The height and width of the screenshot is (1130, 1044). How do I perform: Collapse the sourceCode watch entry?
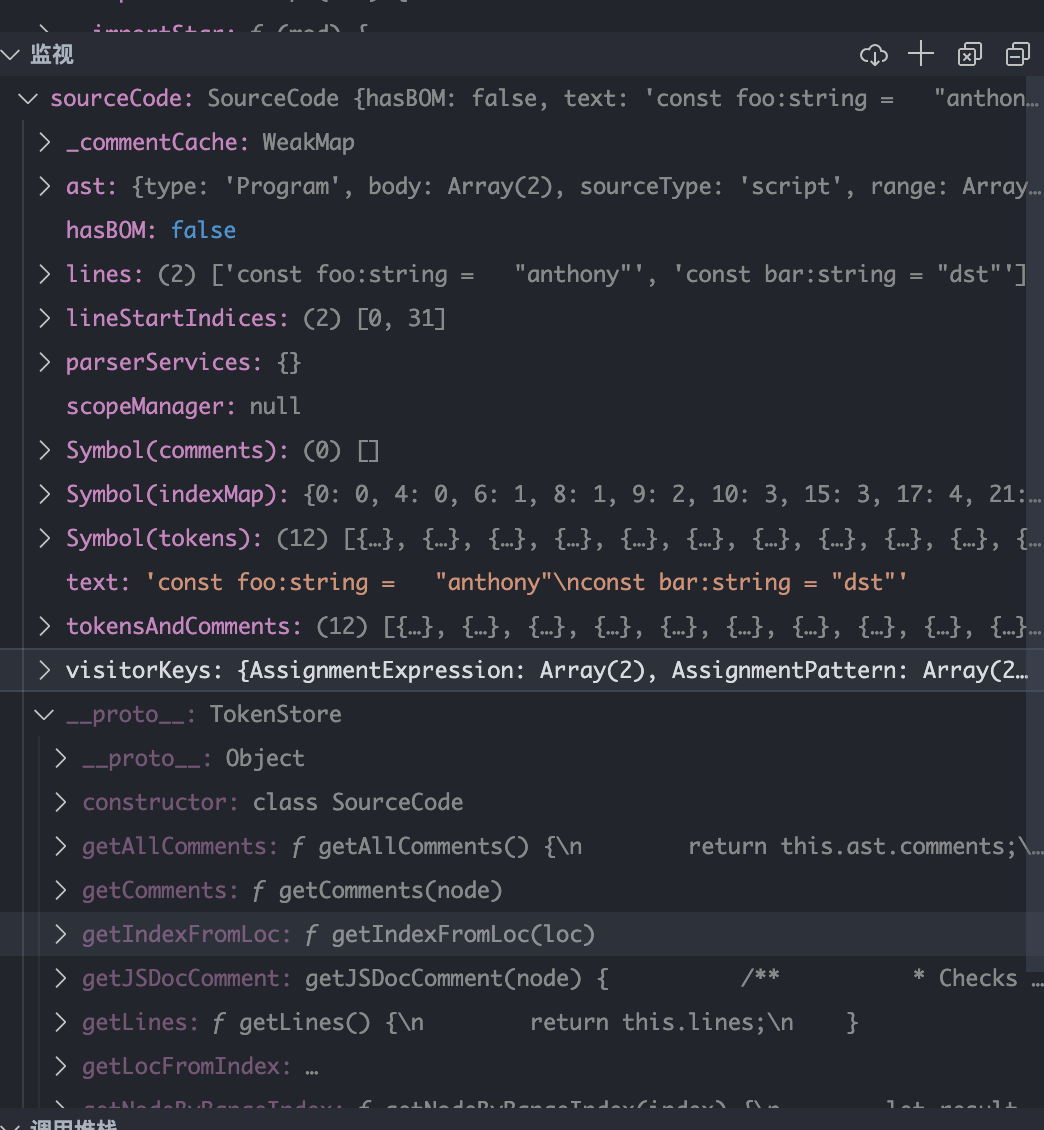(30, 98)
